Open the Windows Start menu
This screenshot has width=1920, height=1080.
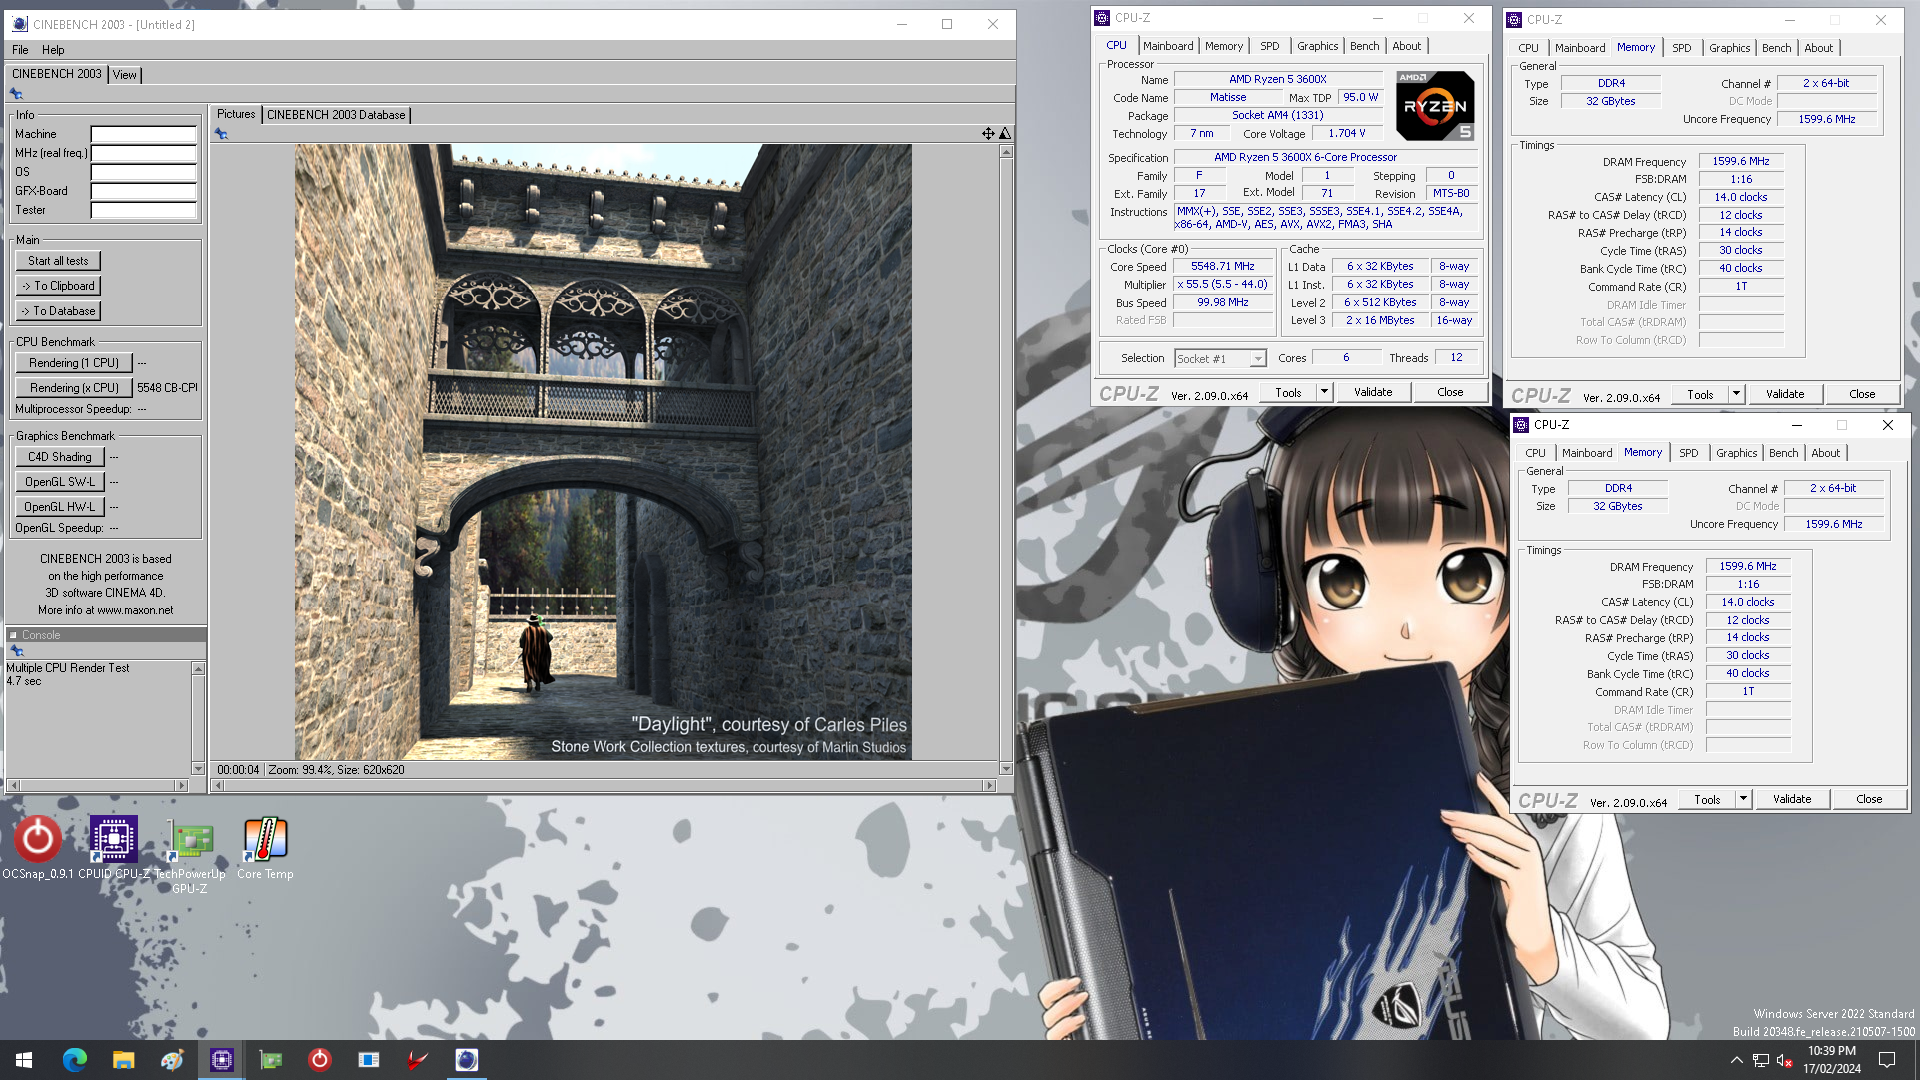click(24, 1060)
